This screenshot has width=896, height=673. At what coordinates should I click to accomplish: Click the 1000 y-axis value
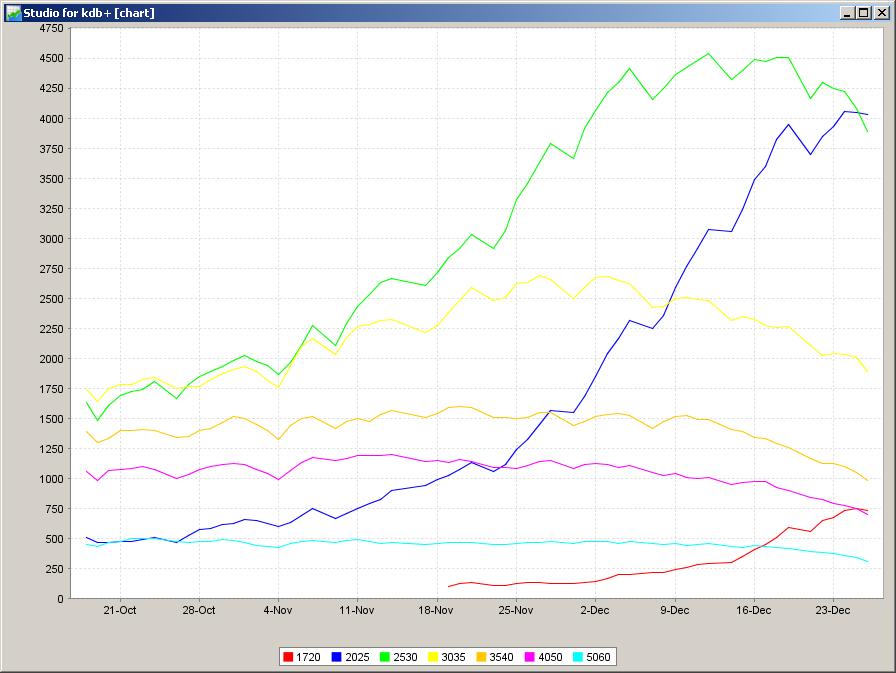coord(51,479)
